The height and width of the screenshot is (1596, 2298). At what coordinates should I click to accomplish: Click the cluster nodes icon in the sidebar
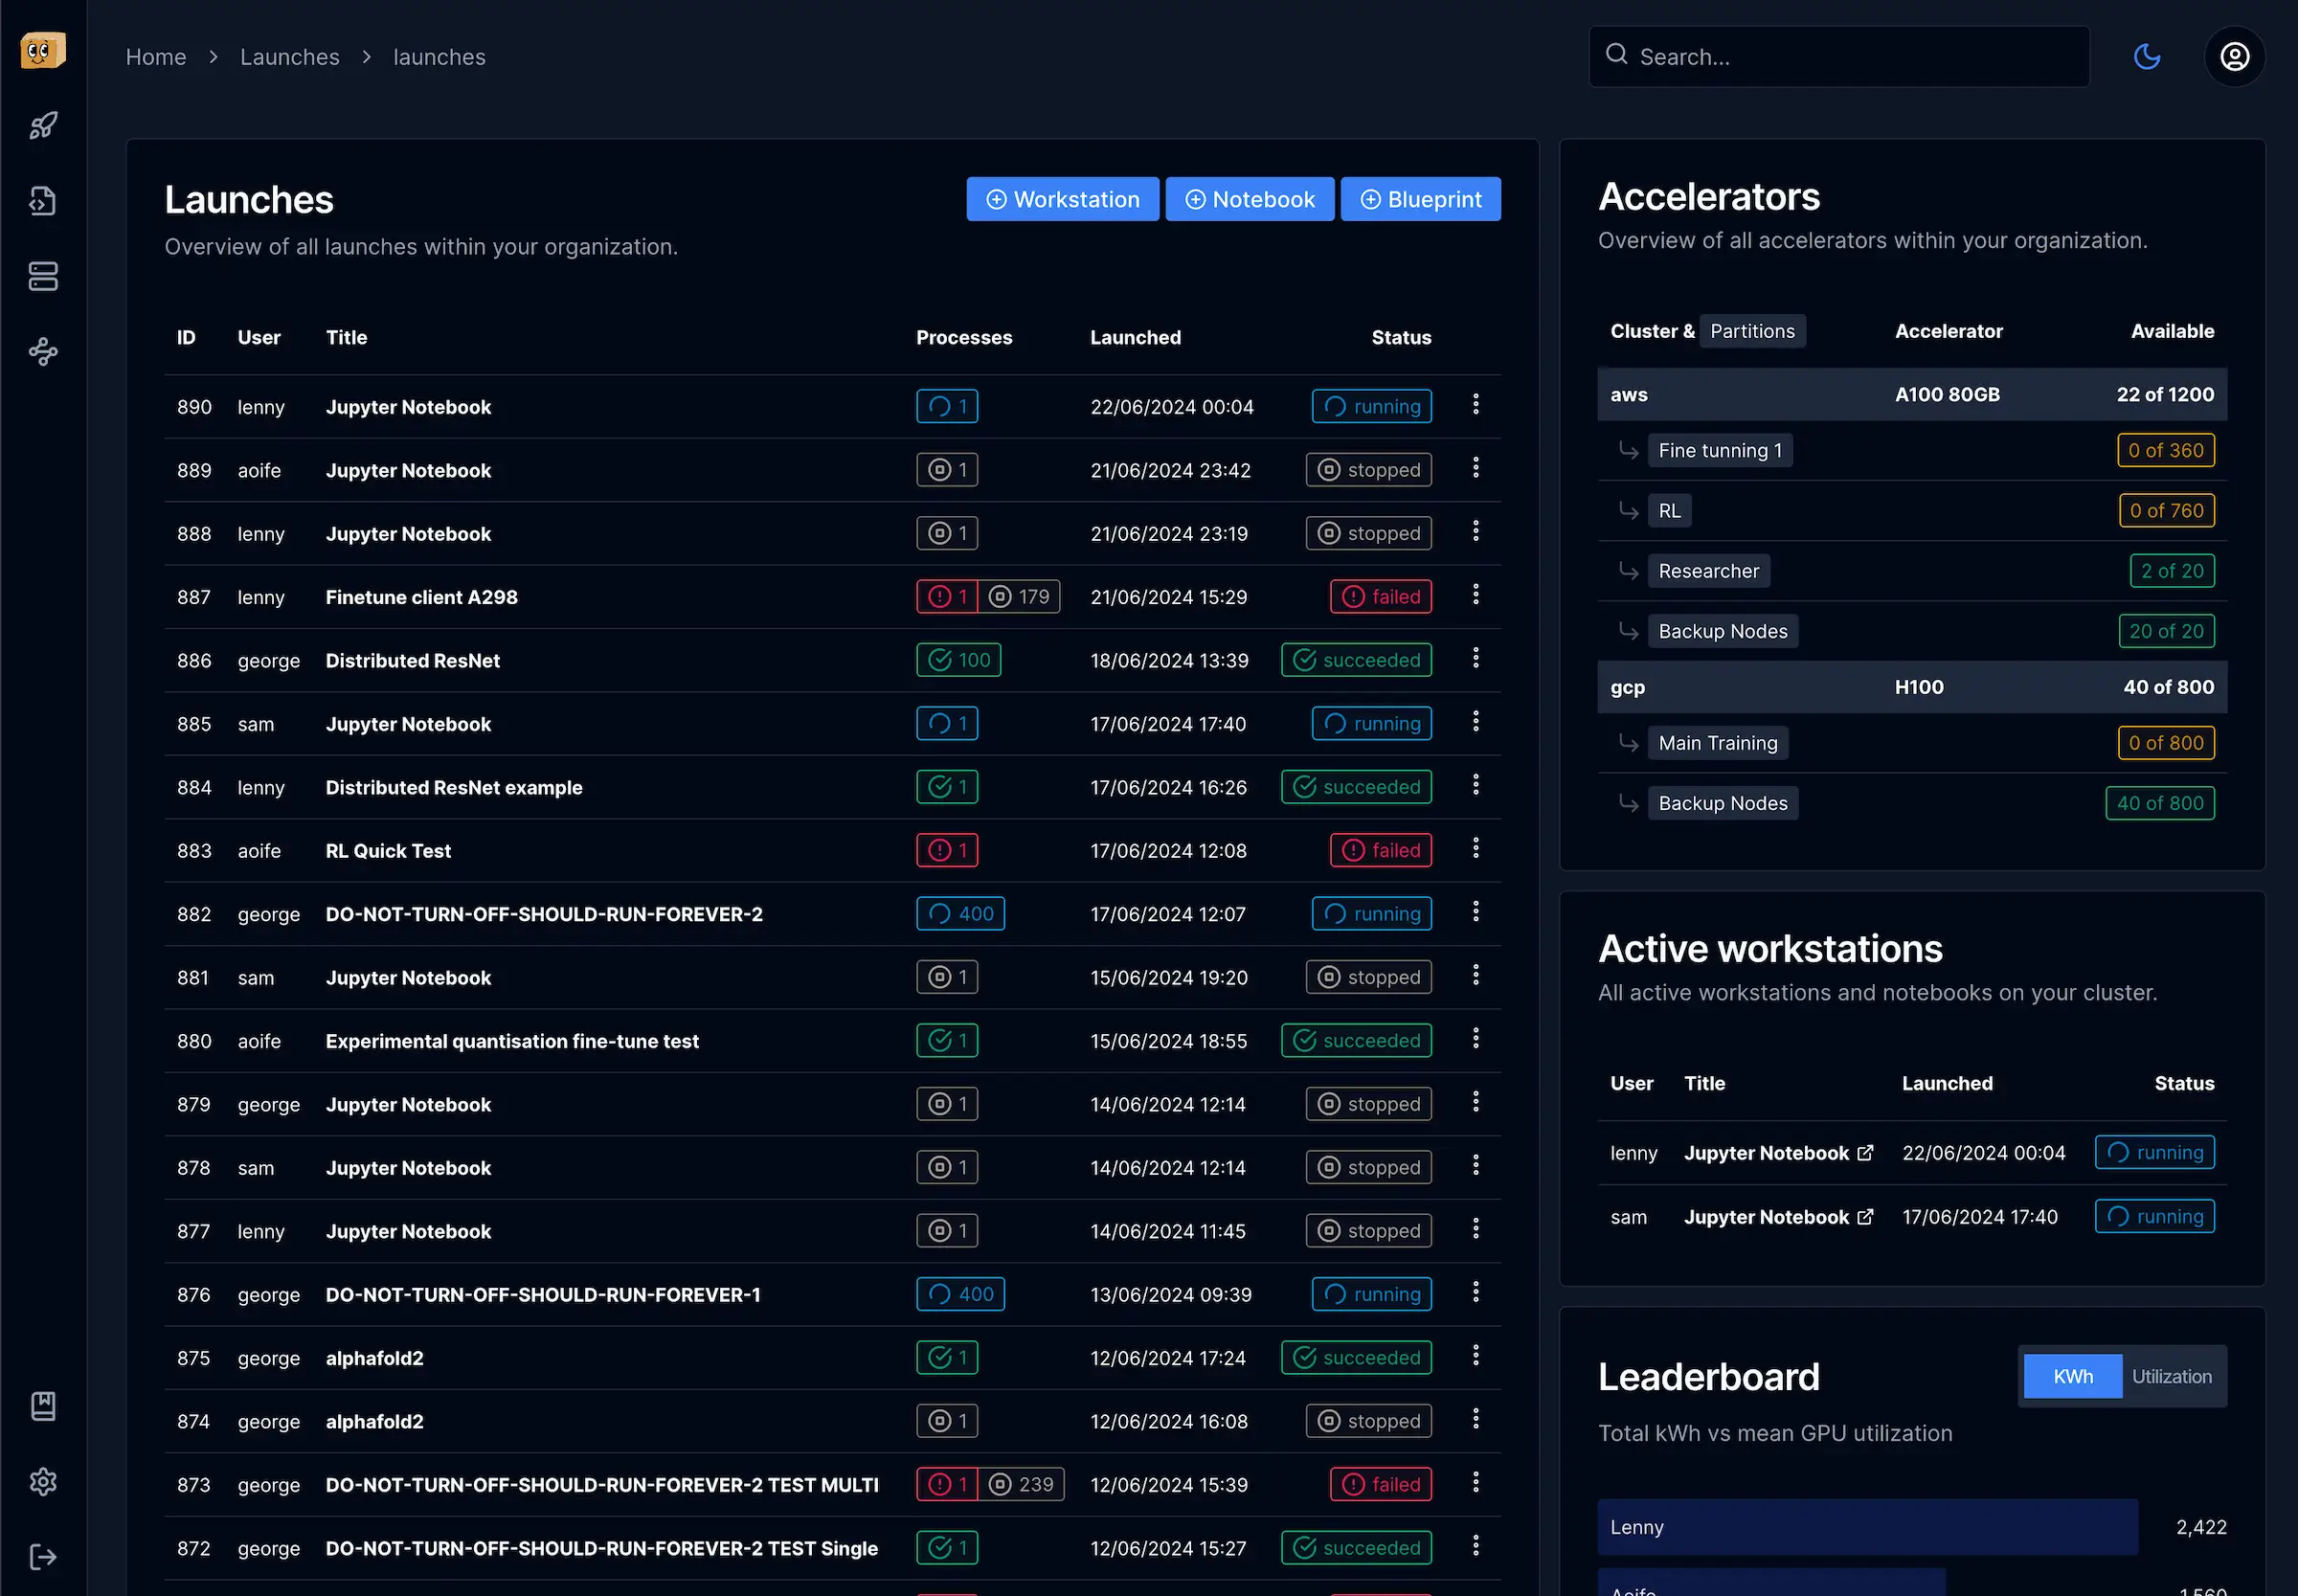click(x=43, y=352)
